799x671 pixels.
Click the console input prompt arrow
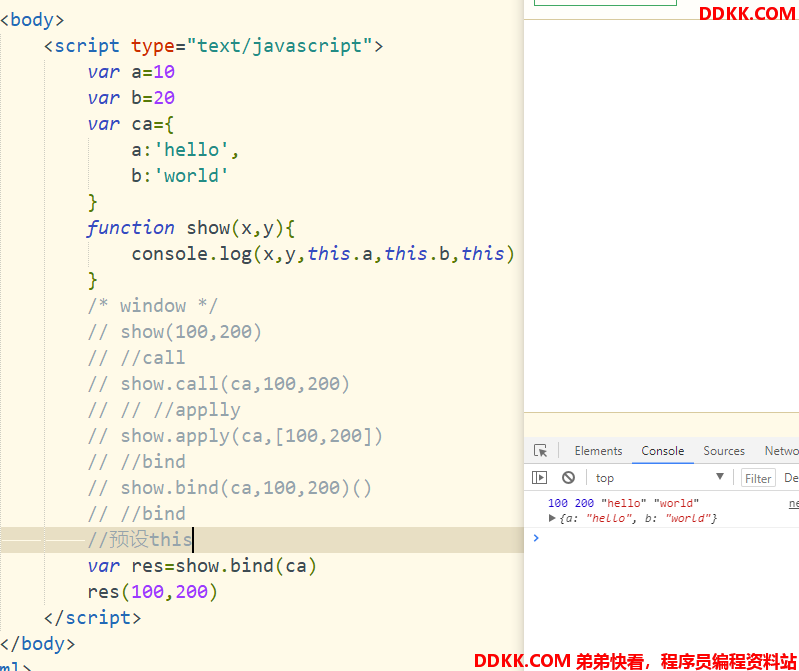(x=536, y=538)
